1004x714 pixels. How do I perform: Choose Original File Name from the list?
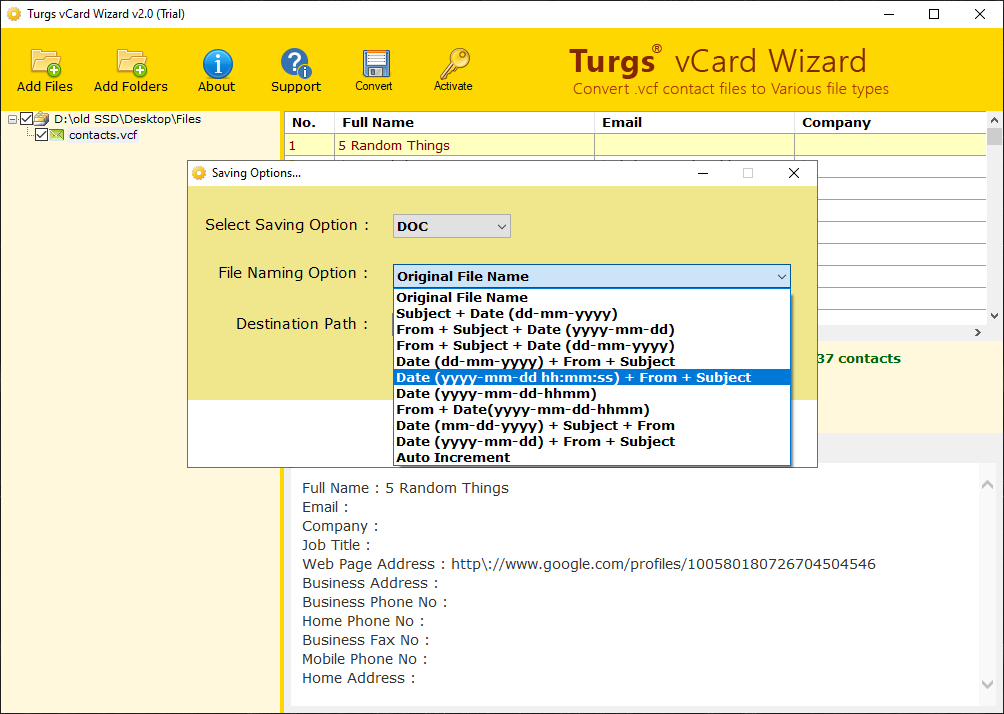coord(592,298)
